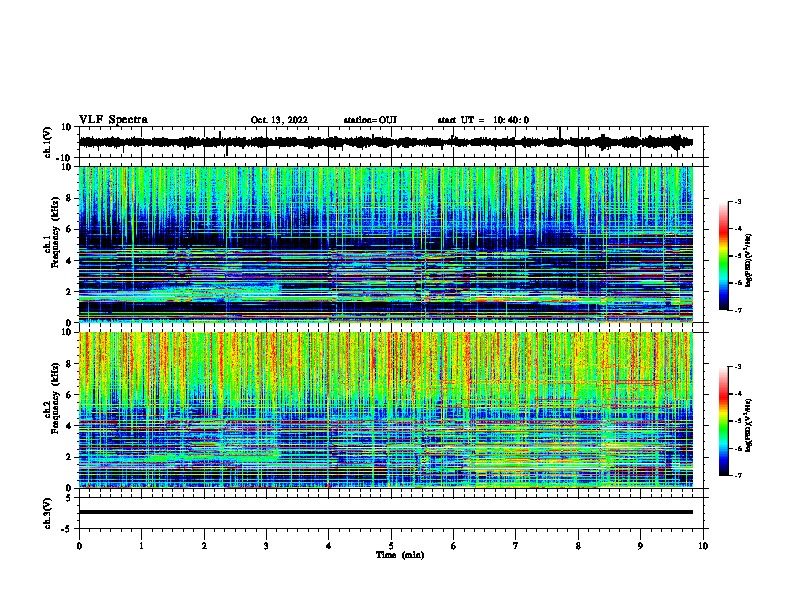The width and height of the screenshot is (792, 612).
Task: Click the ch.2 spectrogram color scale bar
Action: click(723, 421)
